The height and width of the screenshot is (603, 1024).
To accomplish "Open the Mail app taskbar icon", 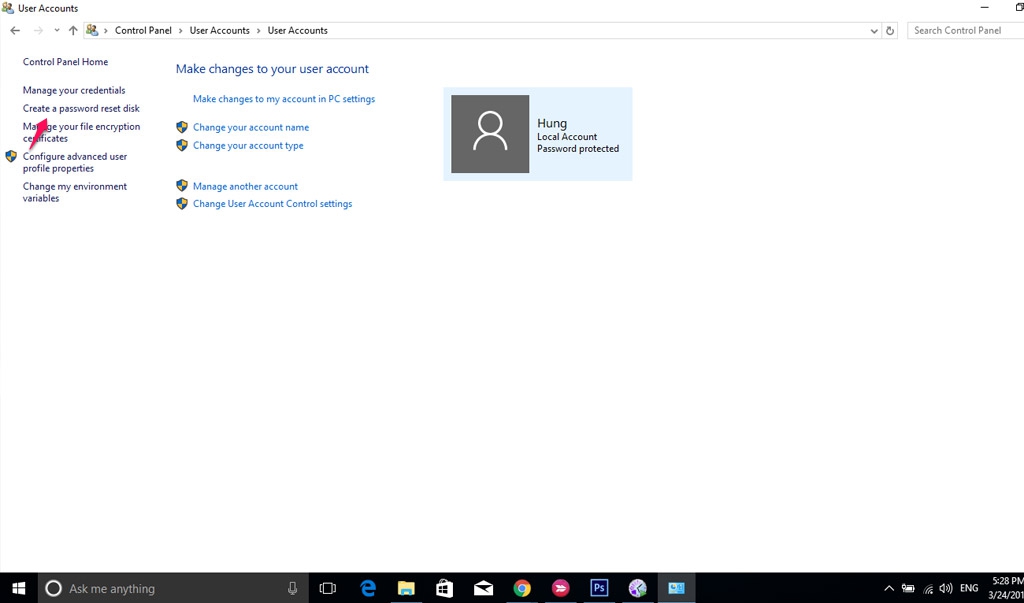I will pos(483,588).
